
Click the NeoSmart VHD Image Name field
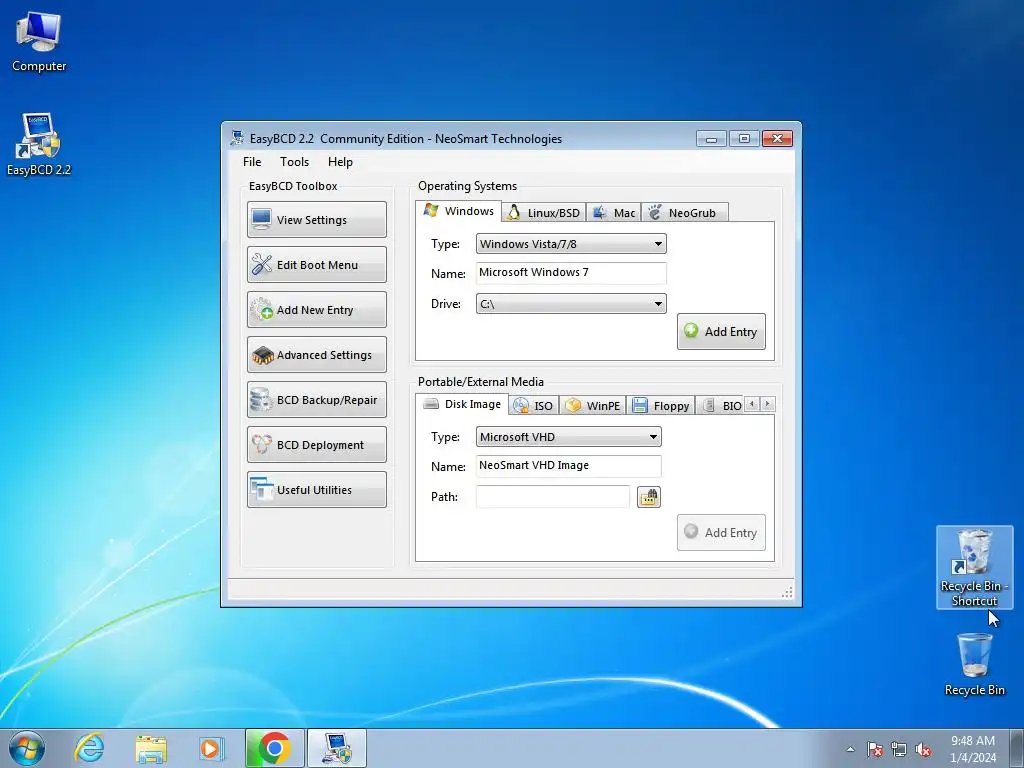(568, 466)
